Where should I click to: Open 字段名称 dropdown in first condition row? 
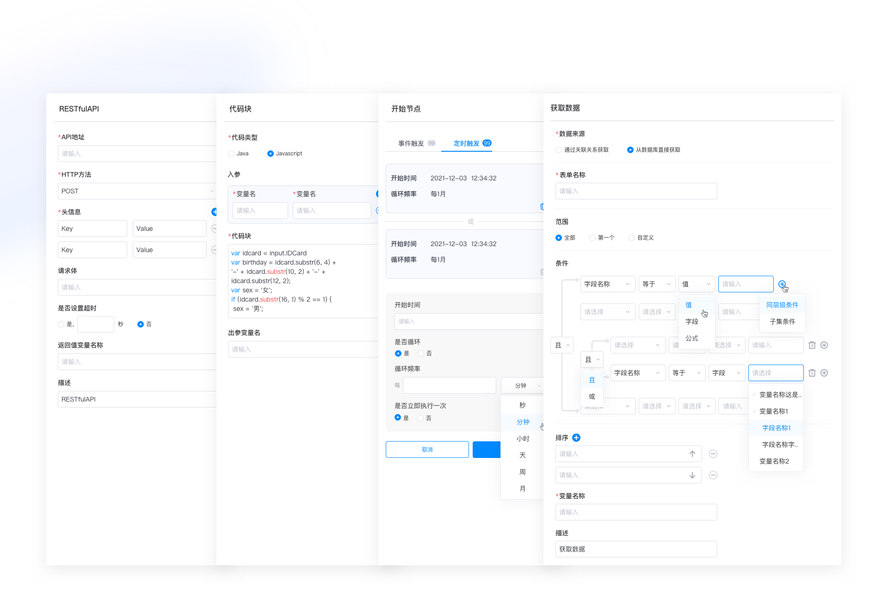tap(607, 284)
